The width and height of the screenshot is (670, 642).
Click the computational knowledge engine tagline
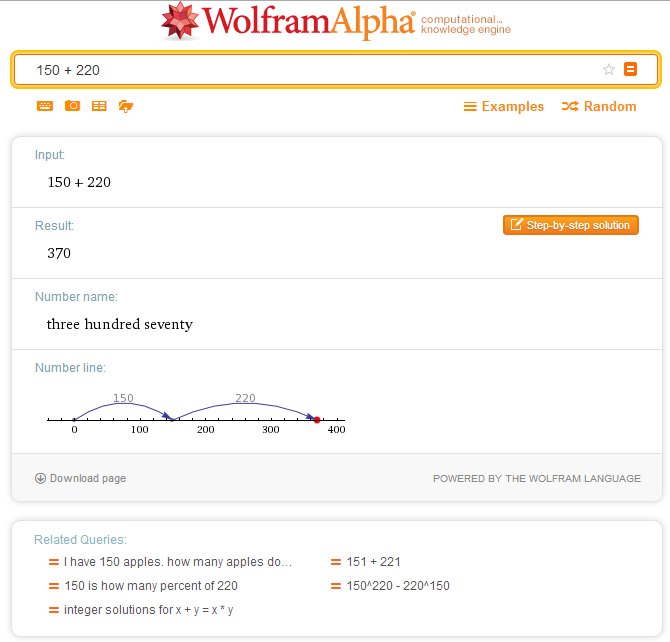coord(466,24)
